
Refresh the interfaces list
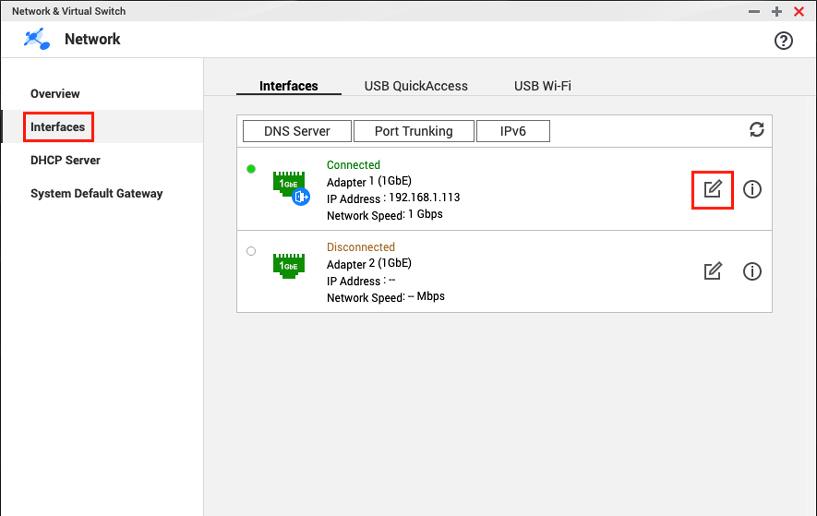(756, 130)
